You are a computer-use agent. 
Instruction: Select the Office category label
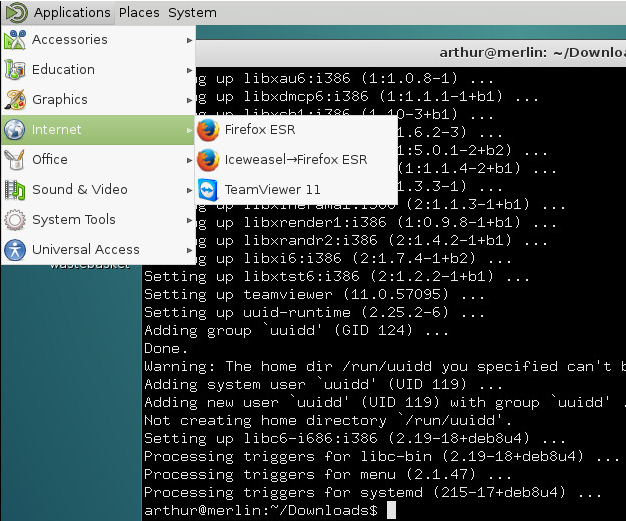coord(50,159)
